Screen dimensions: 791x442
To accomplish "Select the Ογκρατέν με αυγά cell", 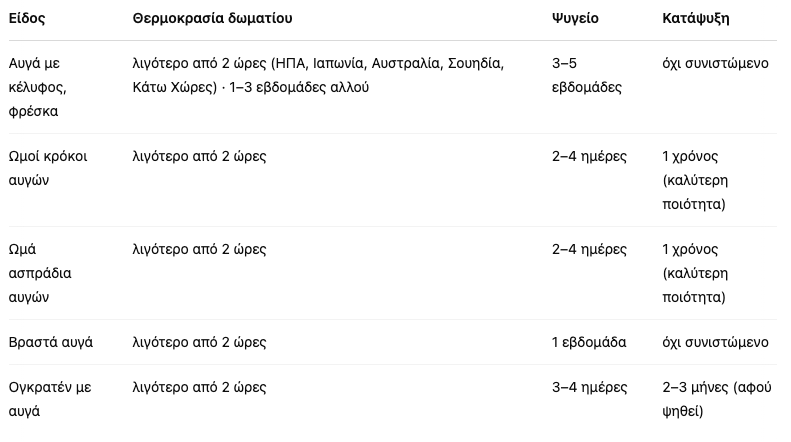I will pyautogui.click(x=50, y=399).
